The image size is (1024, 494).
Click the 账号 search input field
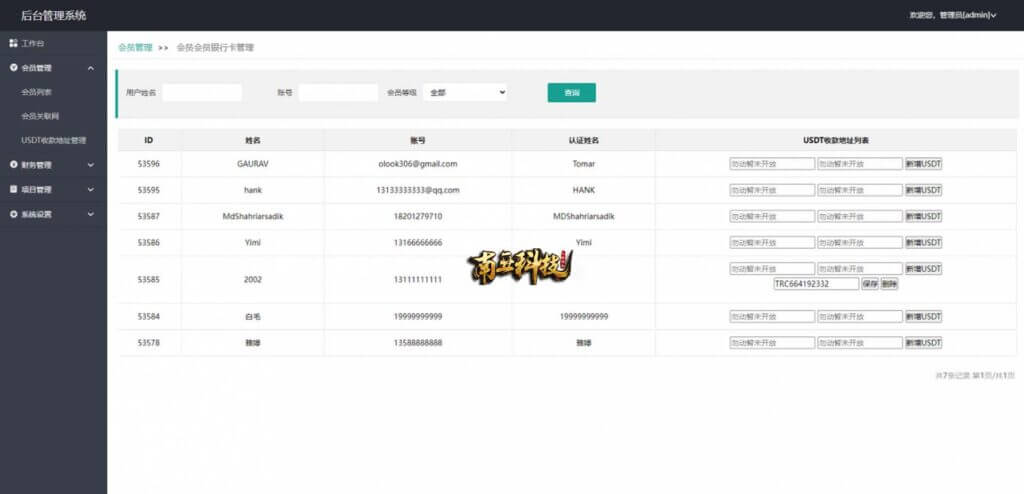click(338, 93)
